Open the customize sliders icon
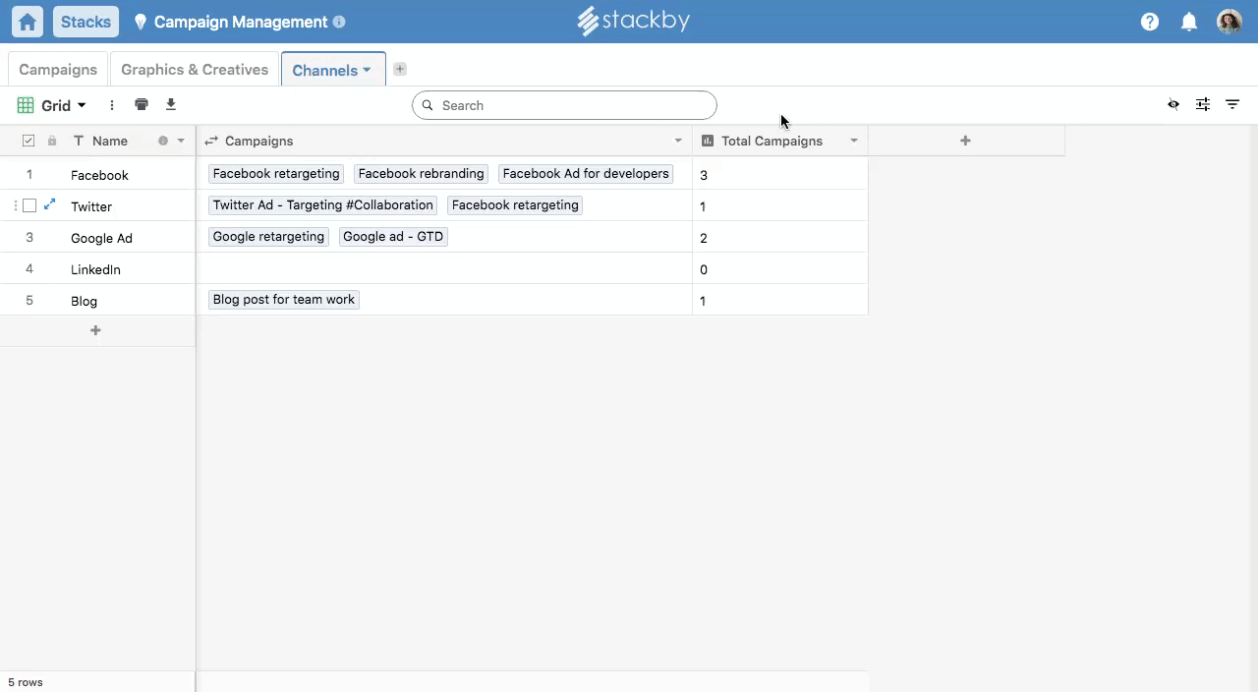The width and height of the screenshot is (1258, 692). (1203, 104)
